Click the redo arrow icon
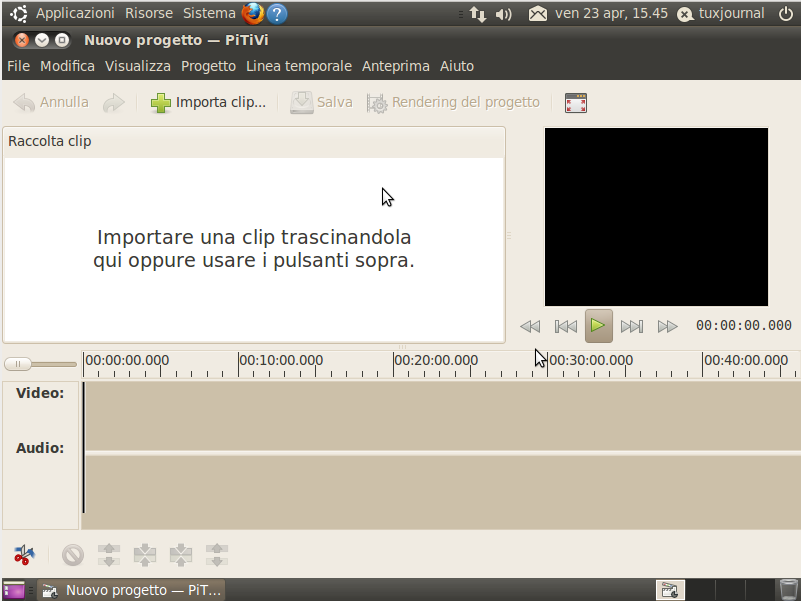This screenshot has width=801, height=601. point(113,103)
